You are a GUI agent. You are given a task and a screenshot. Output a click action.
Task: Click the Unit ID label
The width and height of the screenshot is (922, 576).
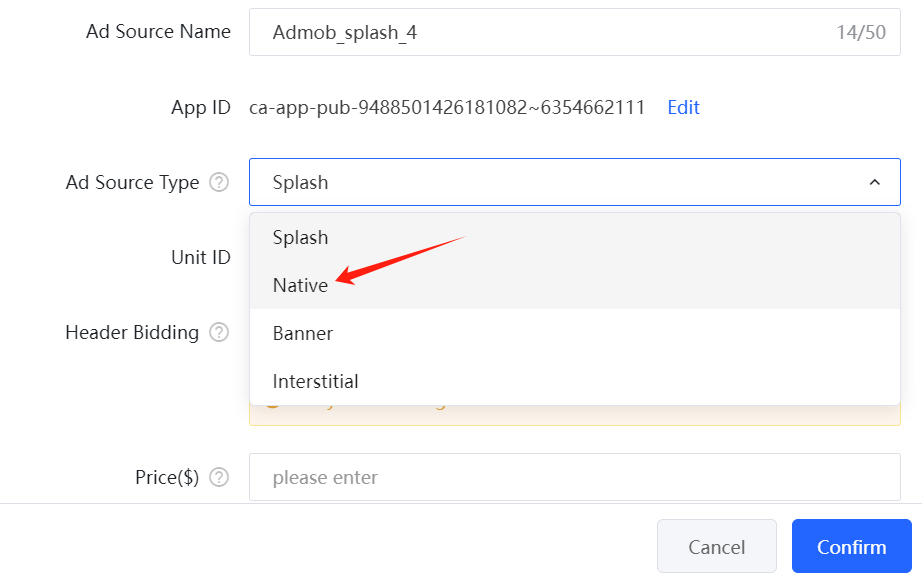click(201, 258)
